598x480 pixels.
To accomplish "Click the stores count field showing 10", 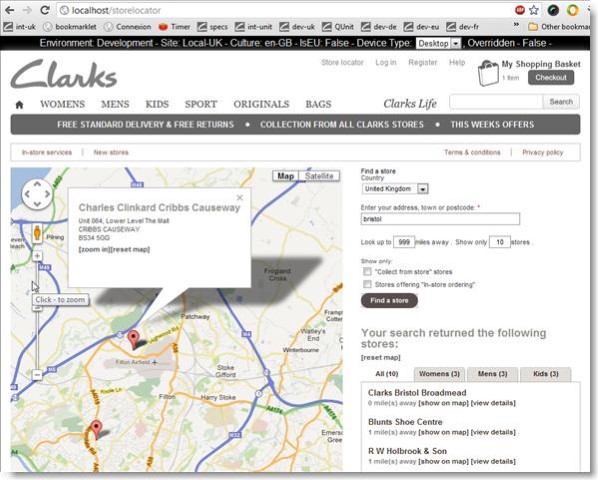I will coord(500,242).
